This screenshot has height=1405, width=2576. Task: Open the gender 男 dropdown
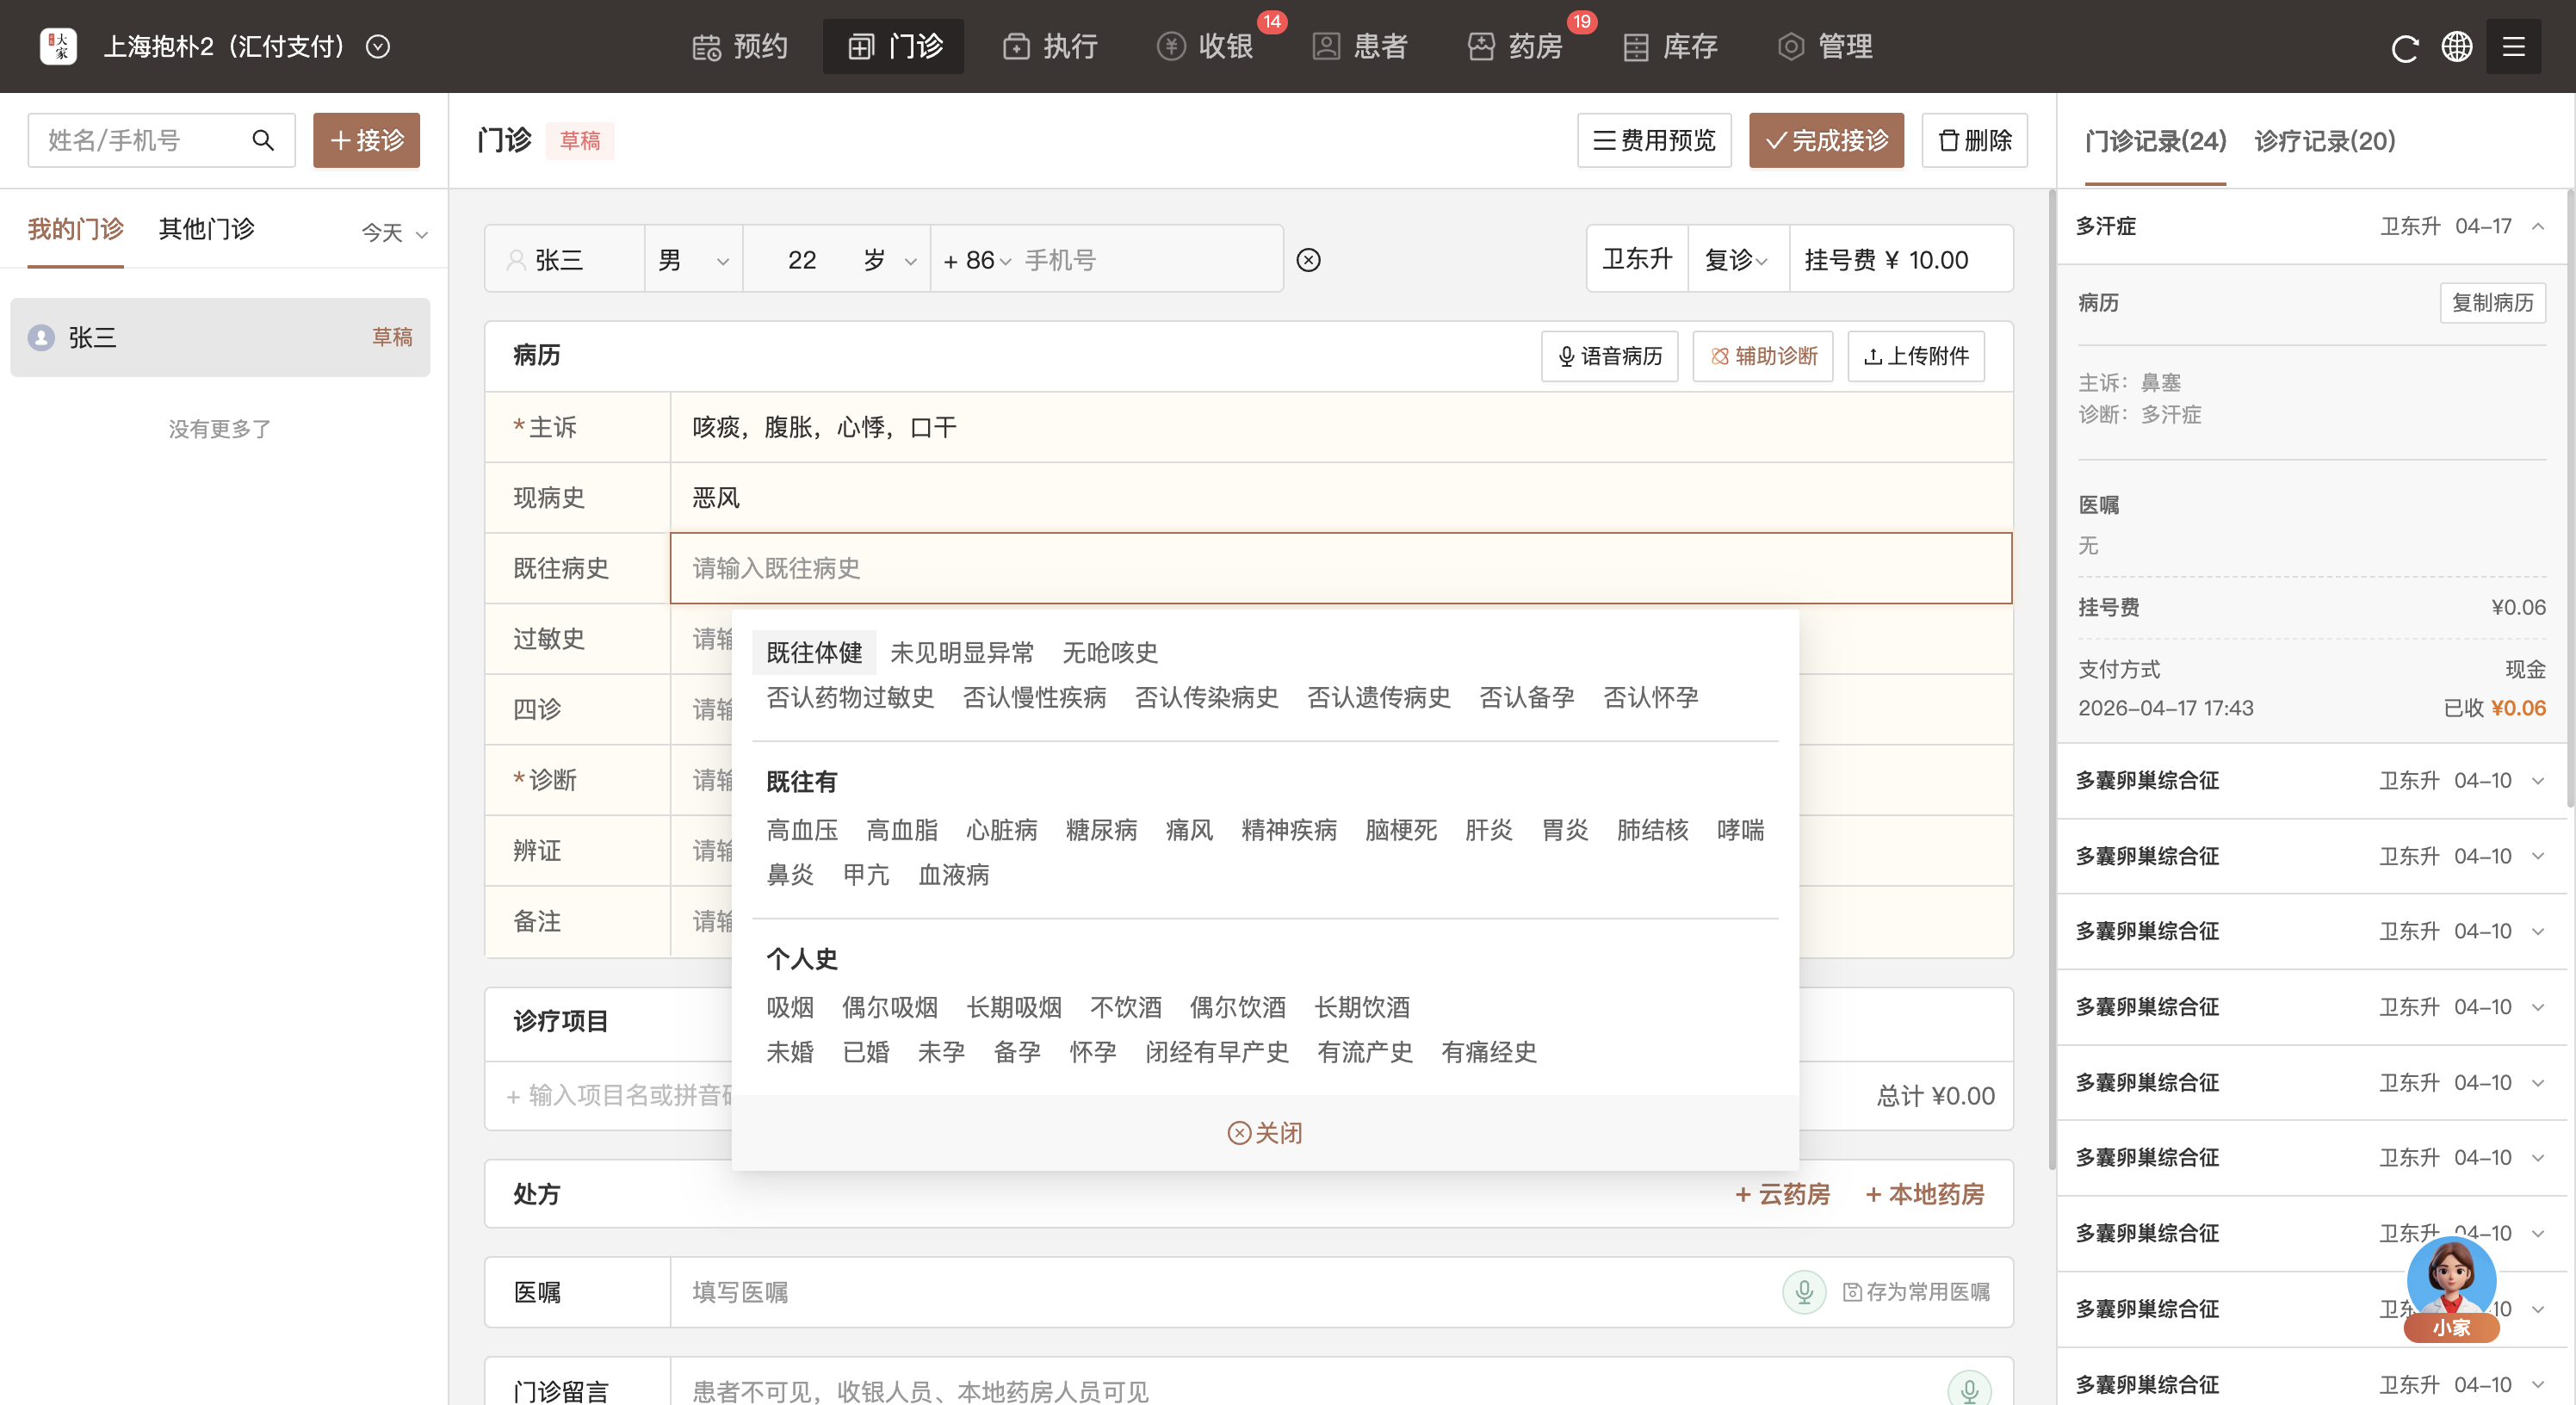(x=693, y=260)
